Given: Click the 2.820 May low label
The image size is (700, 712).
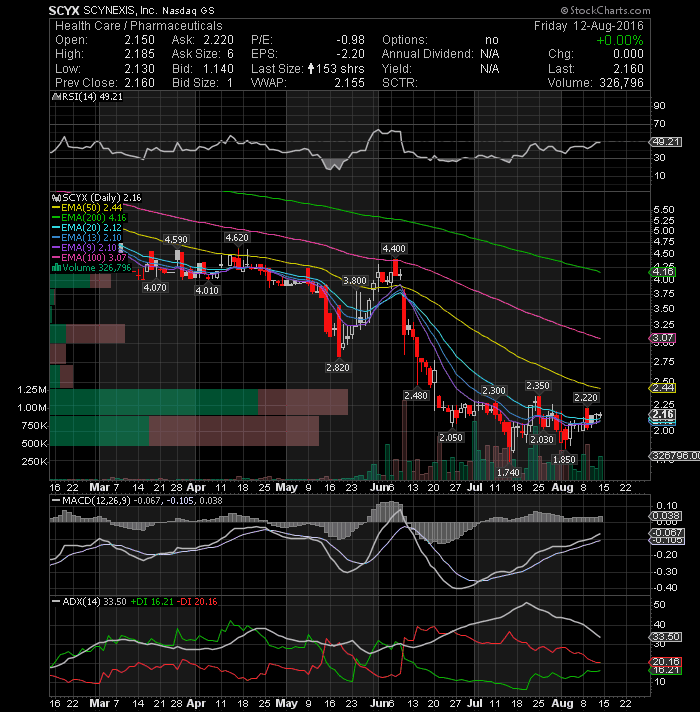Looking at the screenshot, I should (x=338, y=367).
